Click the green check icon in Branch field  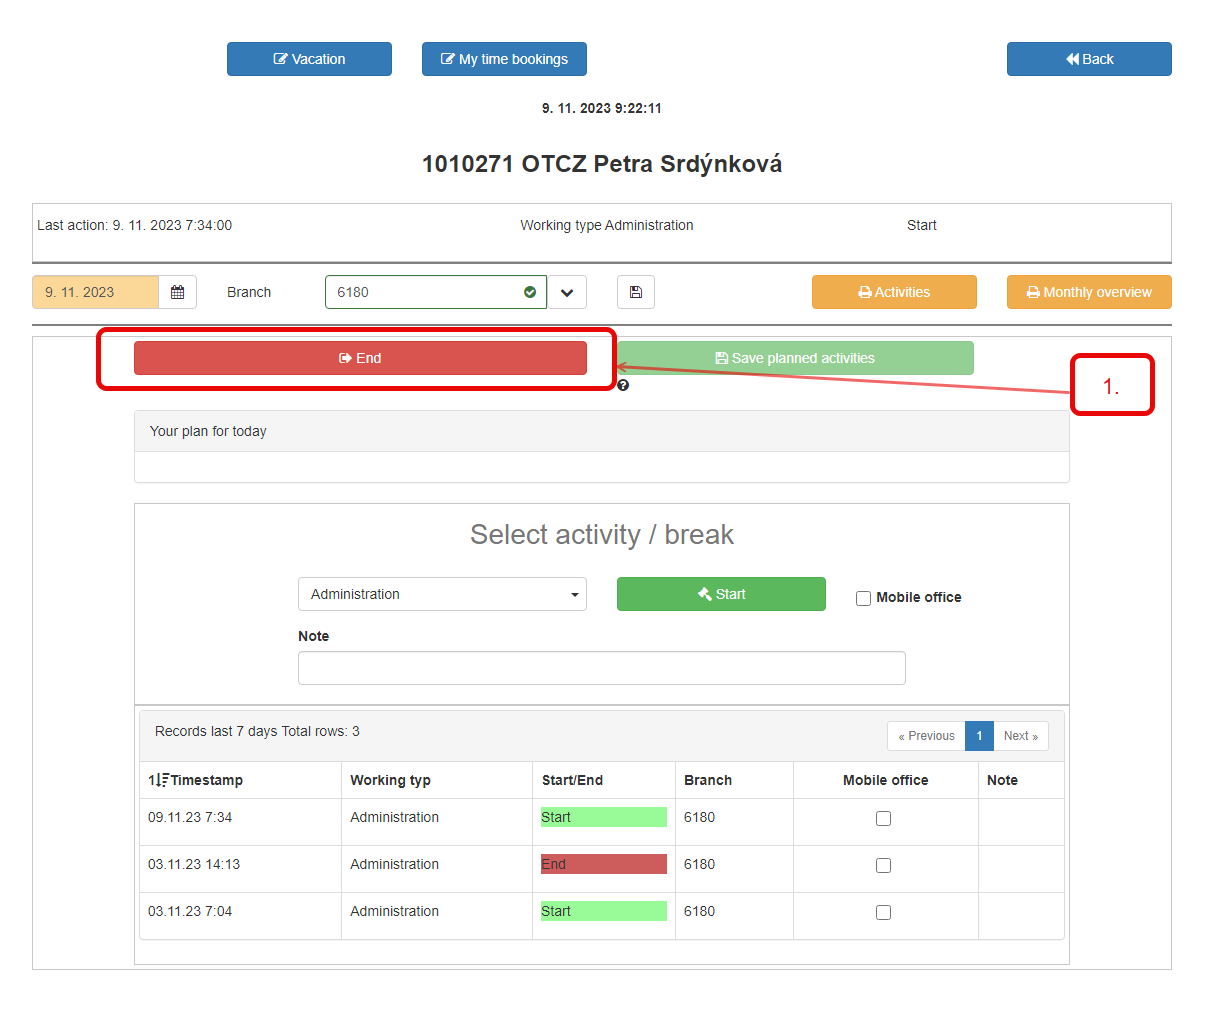pyautogui.click(x=530, y=292)
